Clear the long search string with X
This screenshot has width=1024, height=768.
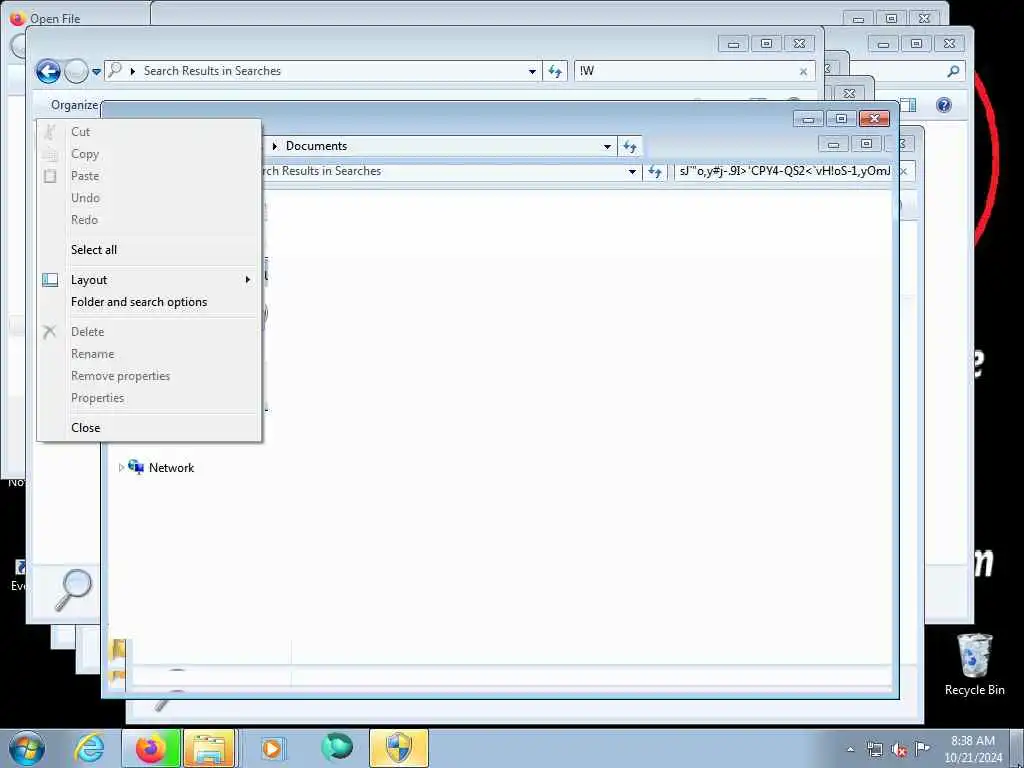(903, 172)
